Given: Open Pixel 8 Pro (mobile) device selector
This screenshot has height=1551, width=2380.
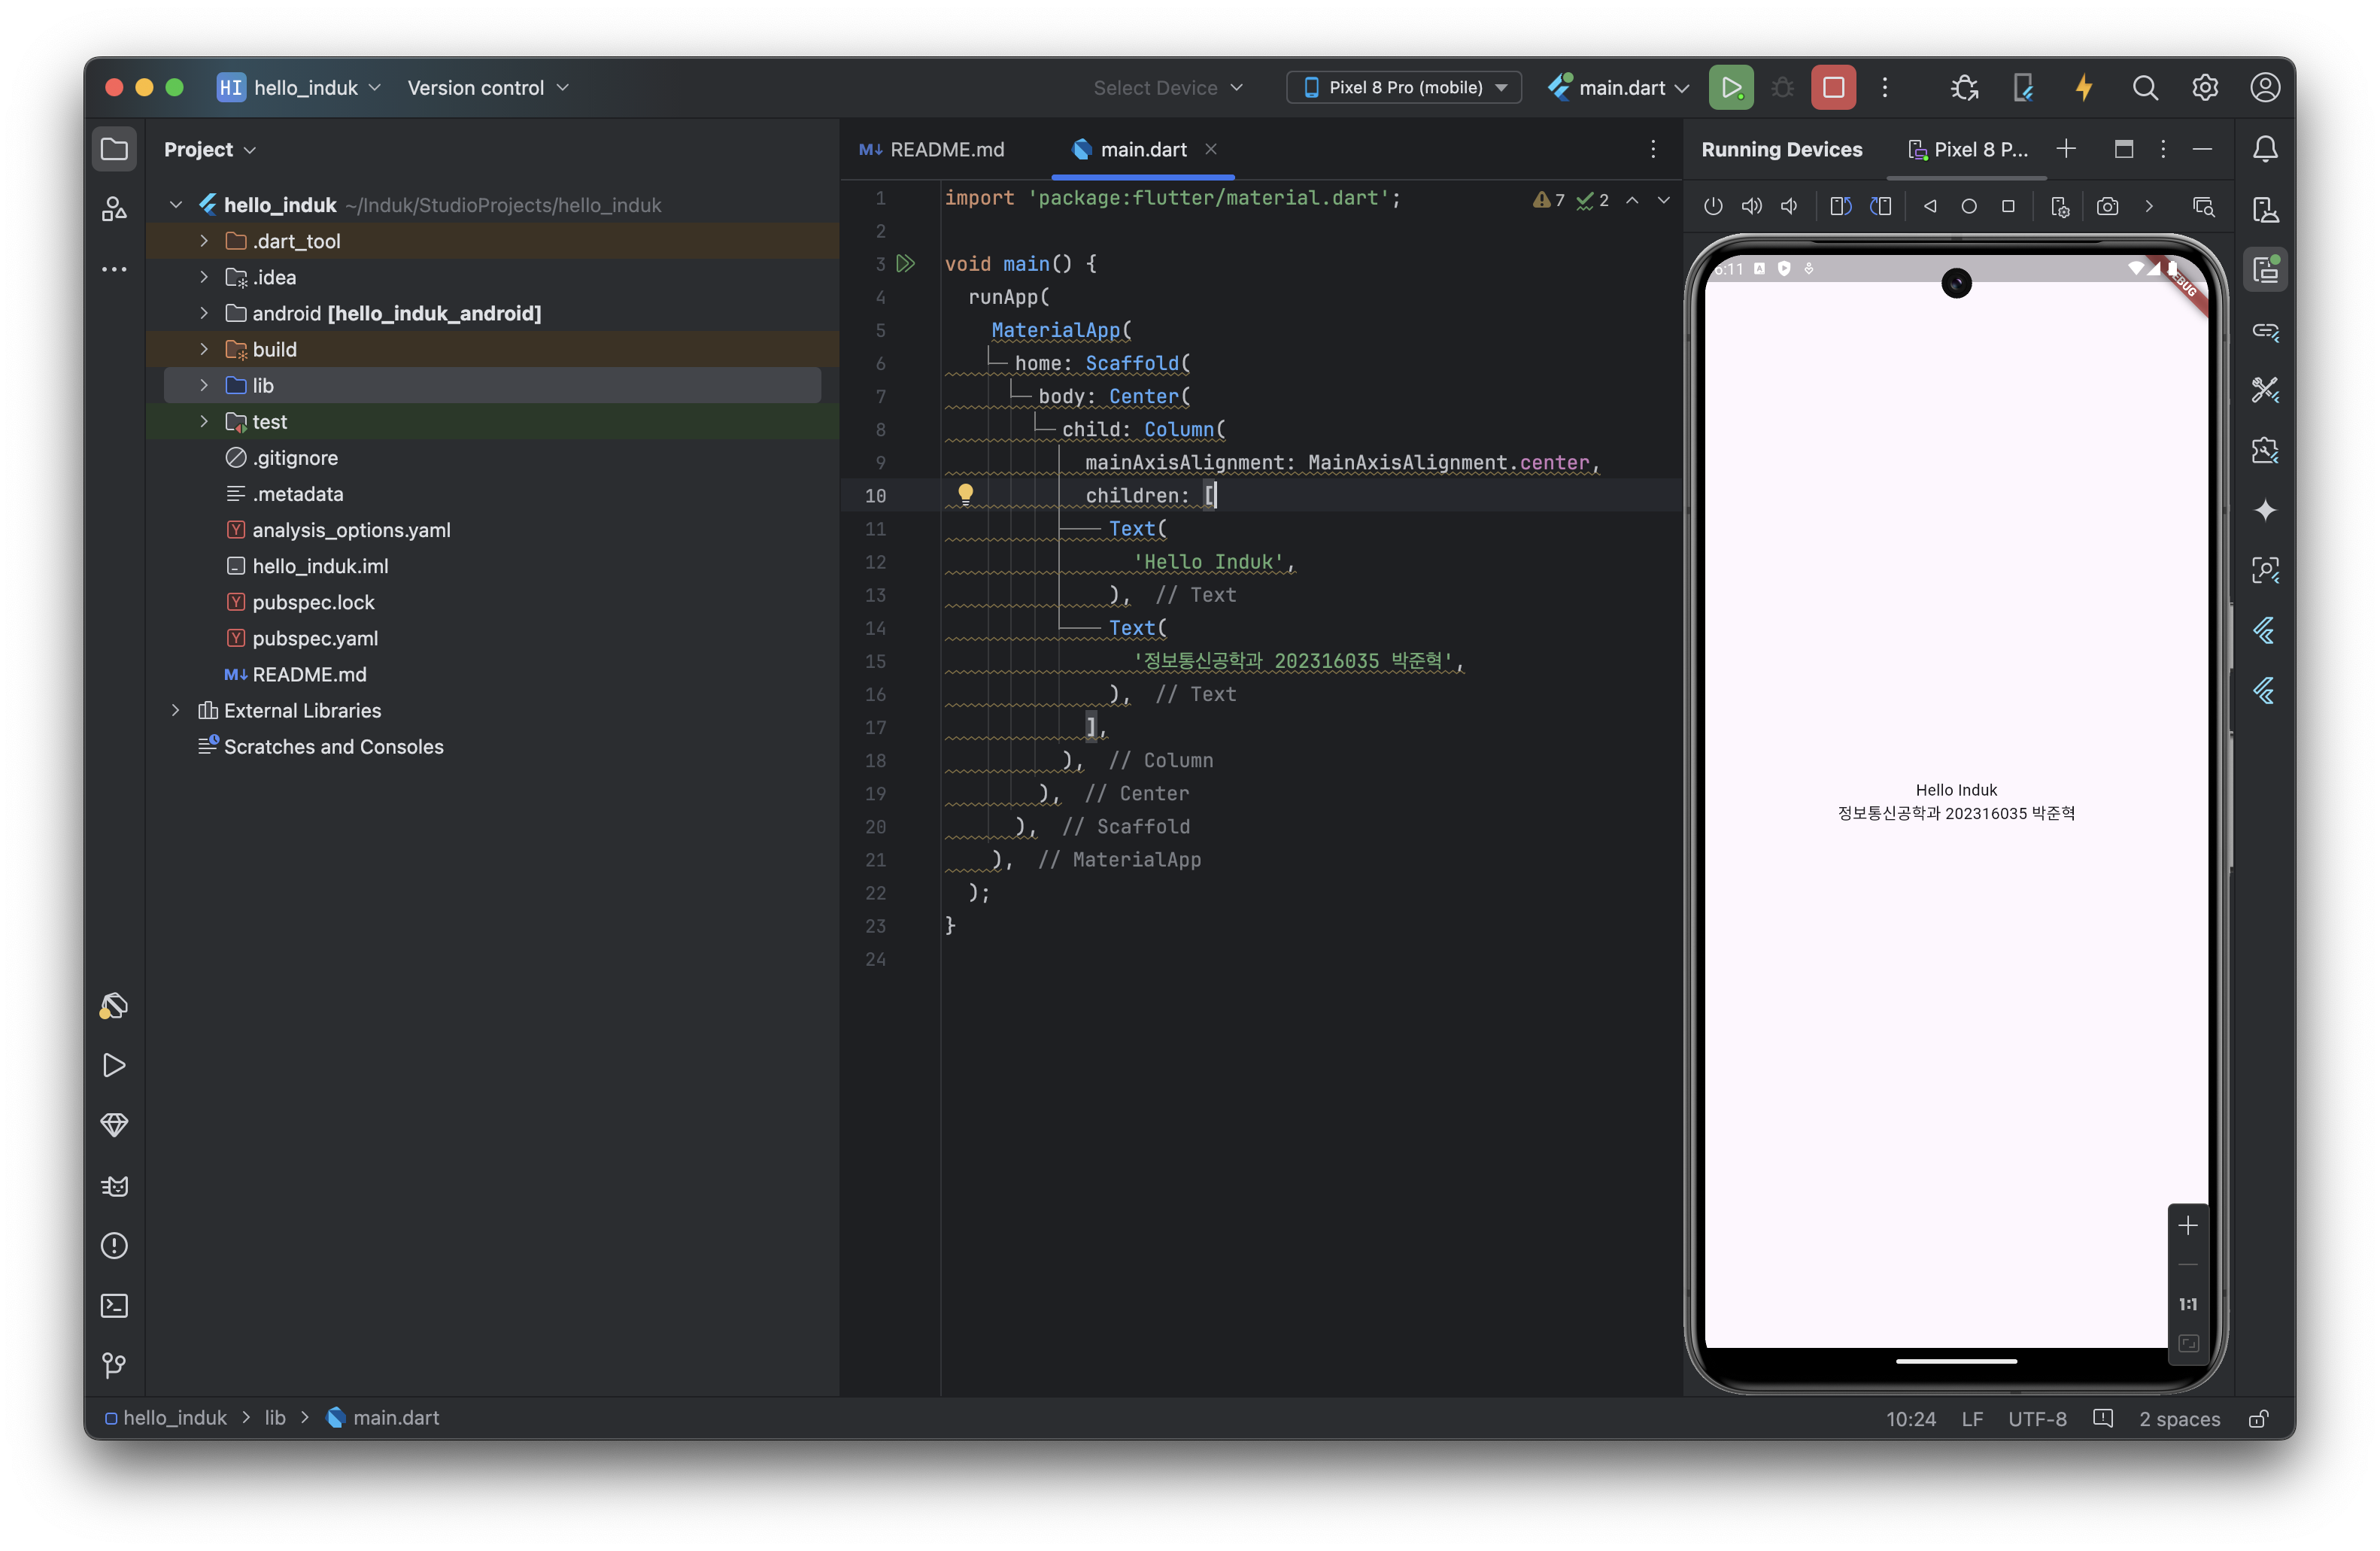Looking at the screenshot, I should tap(1404, 88).
